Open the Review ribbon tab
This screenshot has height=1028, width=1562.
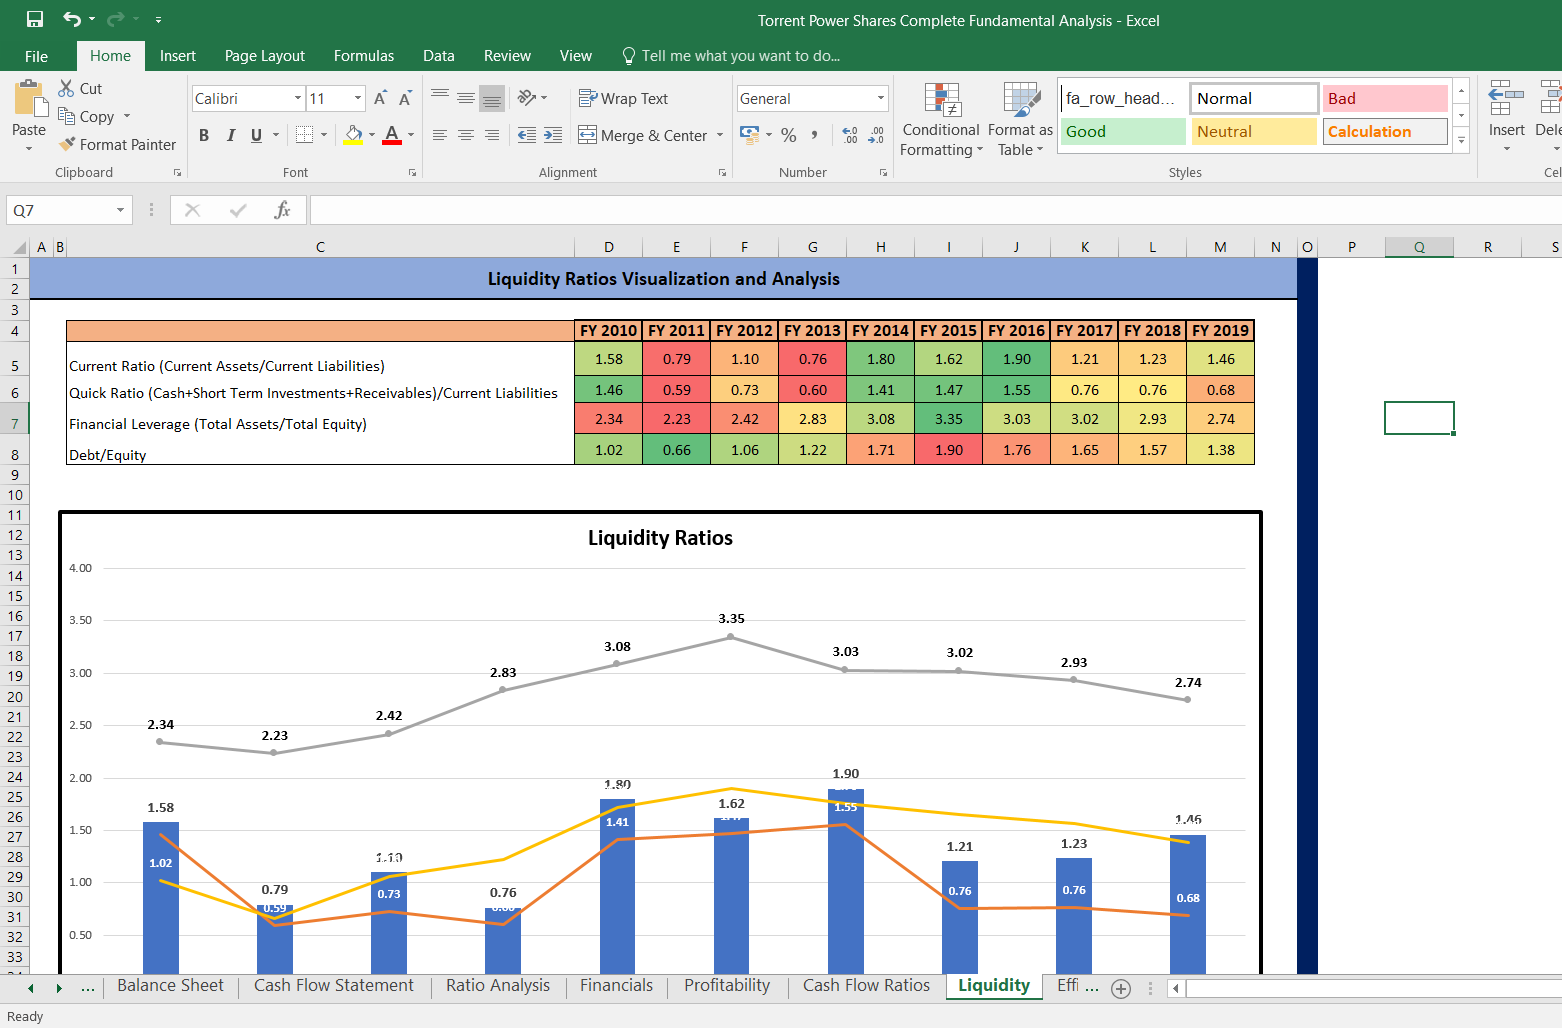(x=507, y=56)
